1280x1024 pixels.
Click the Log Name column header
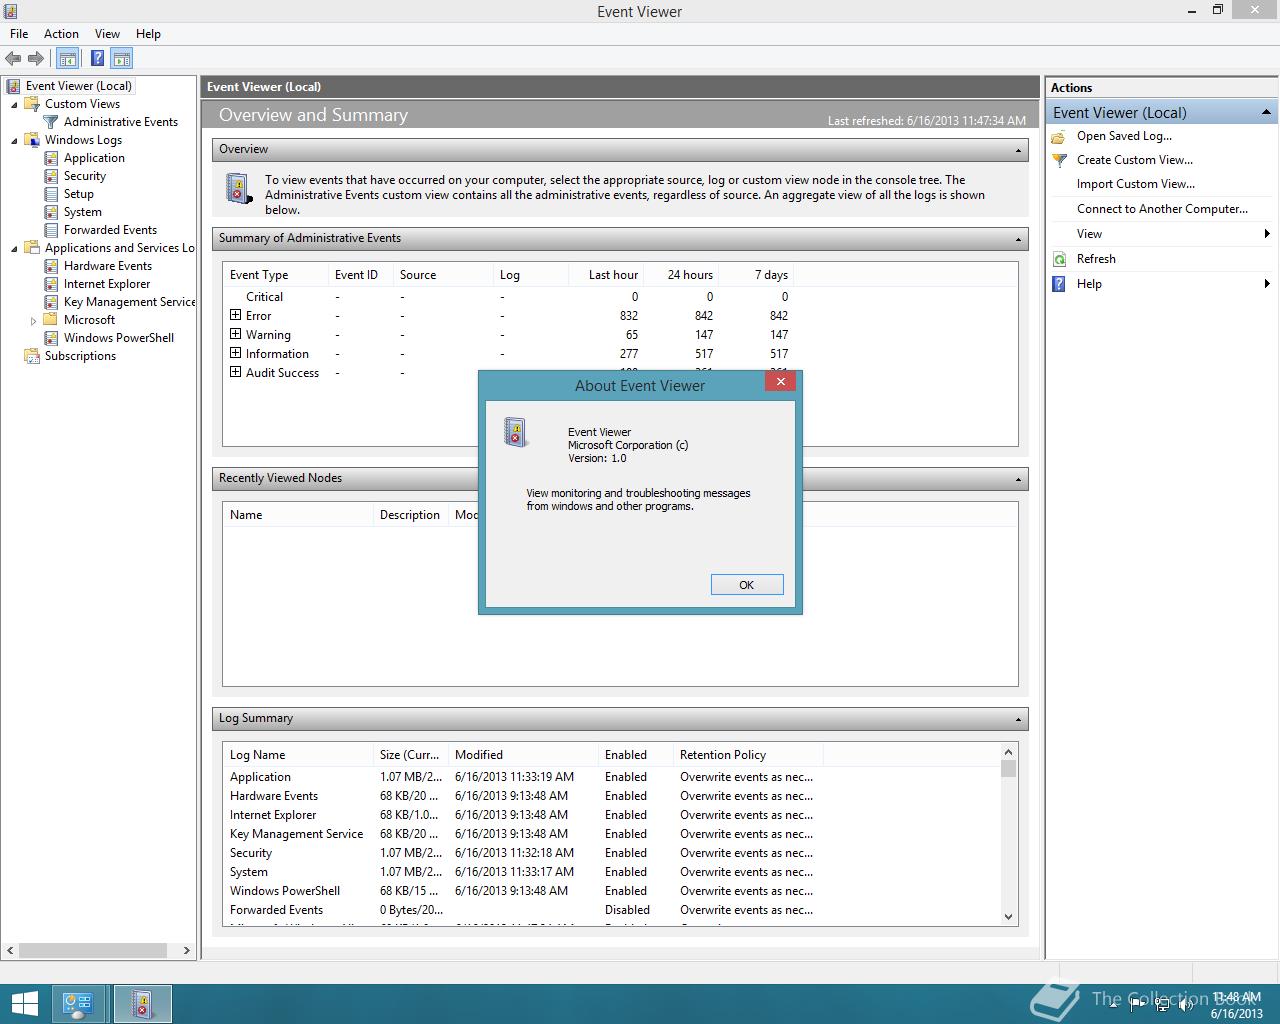[x=298, y=755]
